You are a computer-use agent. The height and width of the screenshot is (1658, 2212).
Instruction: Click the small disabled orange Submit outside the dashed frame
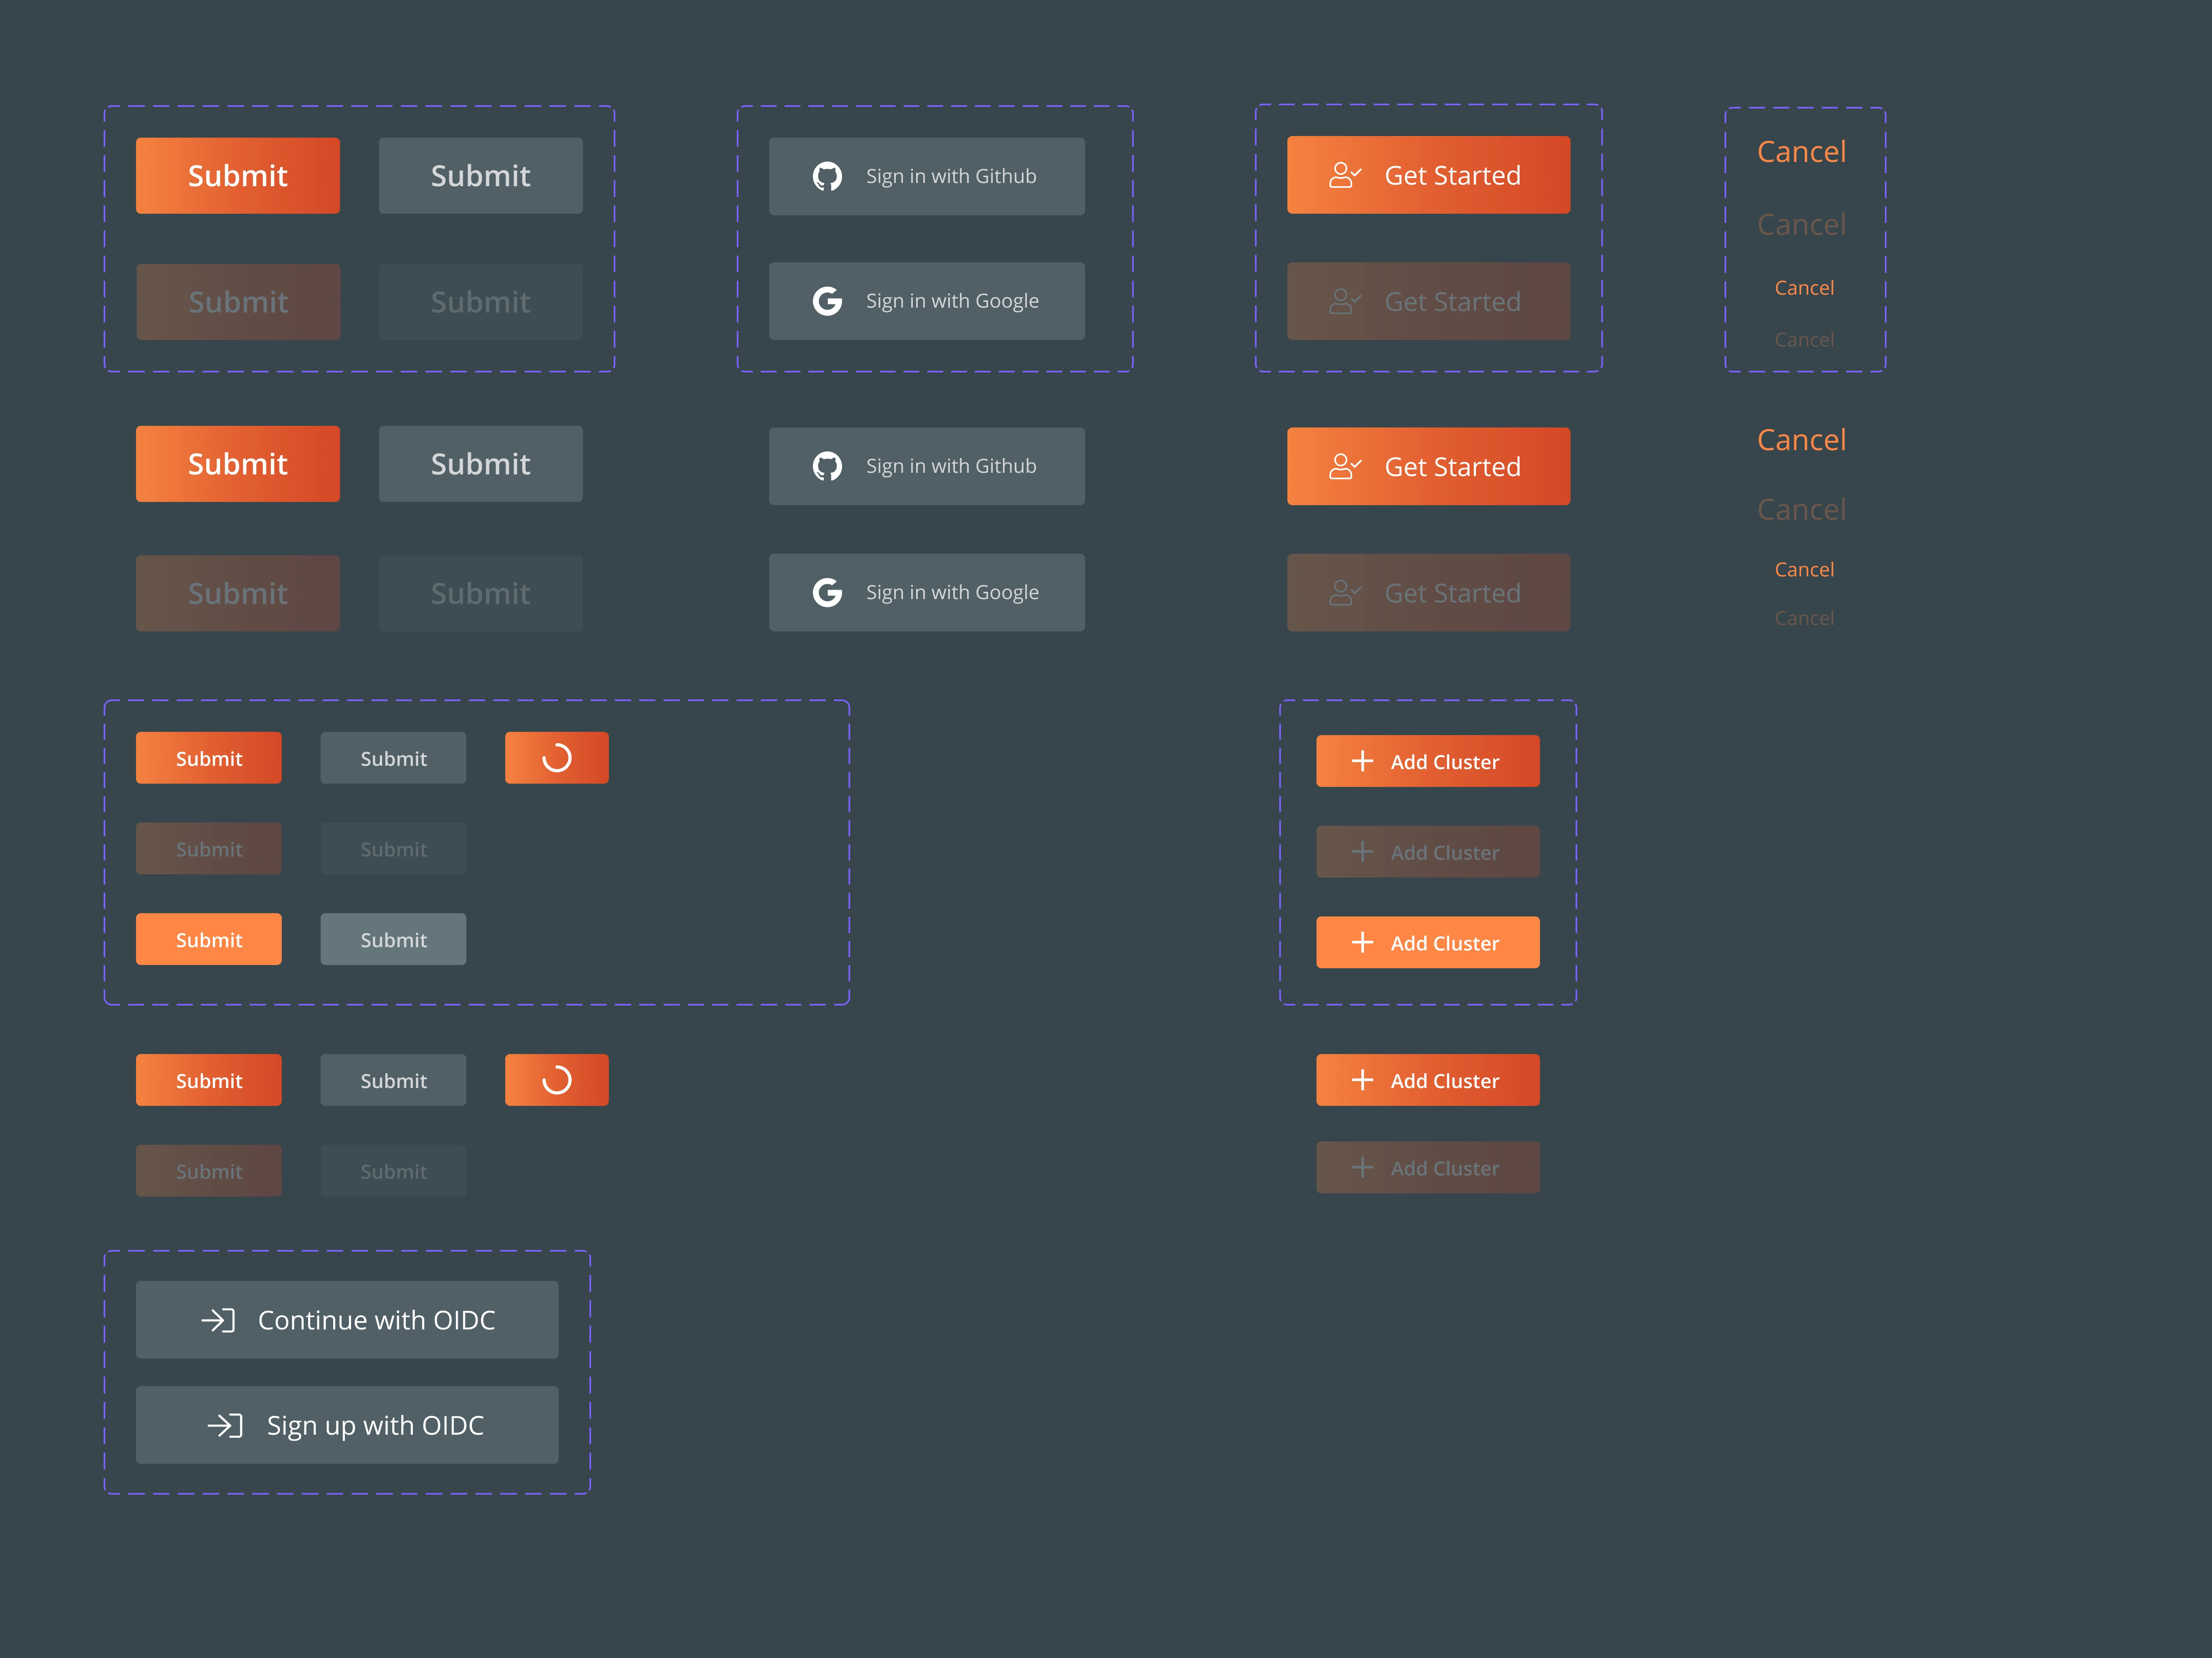coord(209,1171)
